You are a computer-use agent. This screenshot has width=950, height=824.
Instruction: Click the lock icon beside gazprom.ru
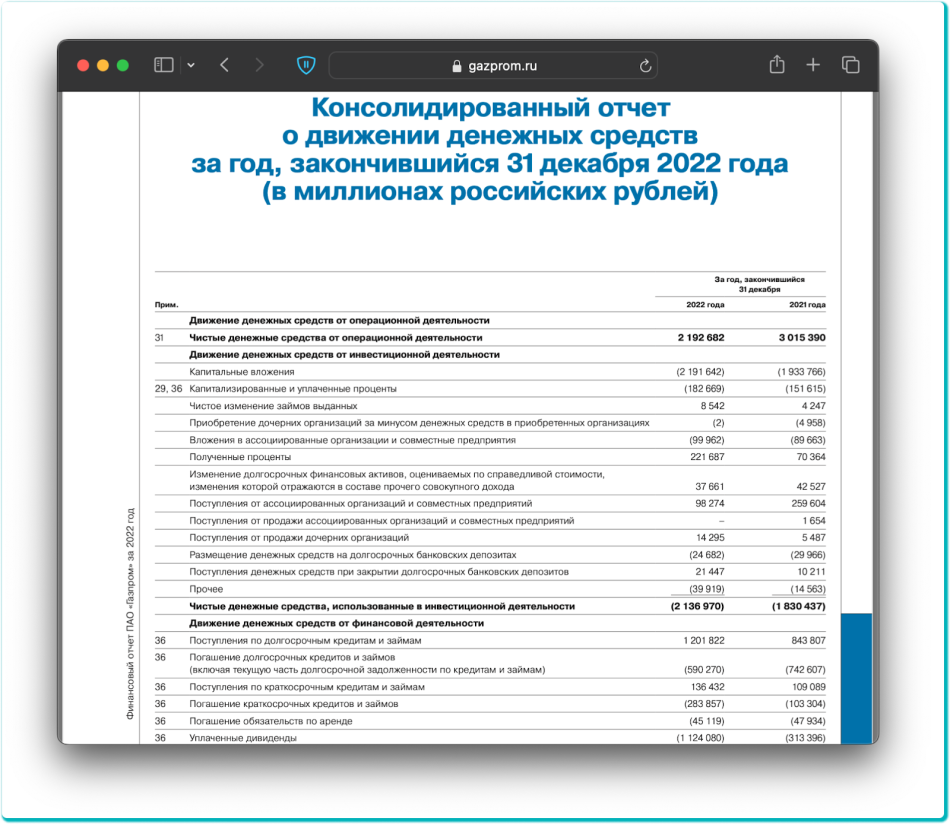[459, 66]
